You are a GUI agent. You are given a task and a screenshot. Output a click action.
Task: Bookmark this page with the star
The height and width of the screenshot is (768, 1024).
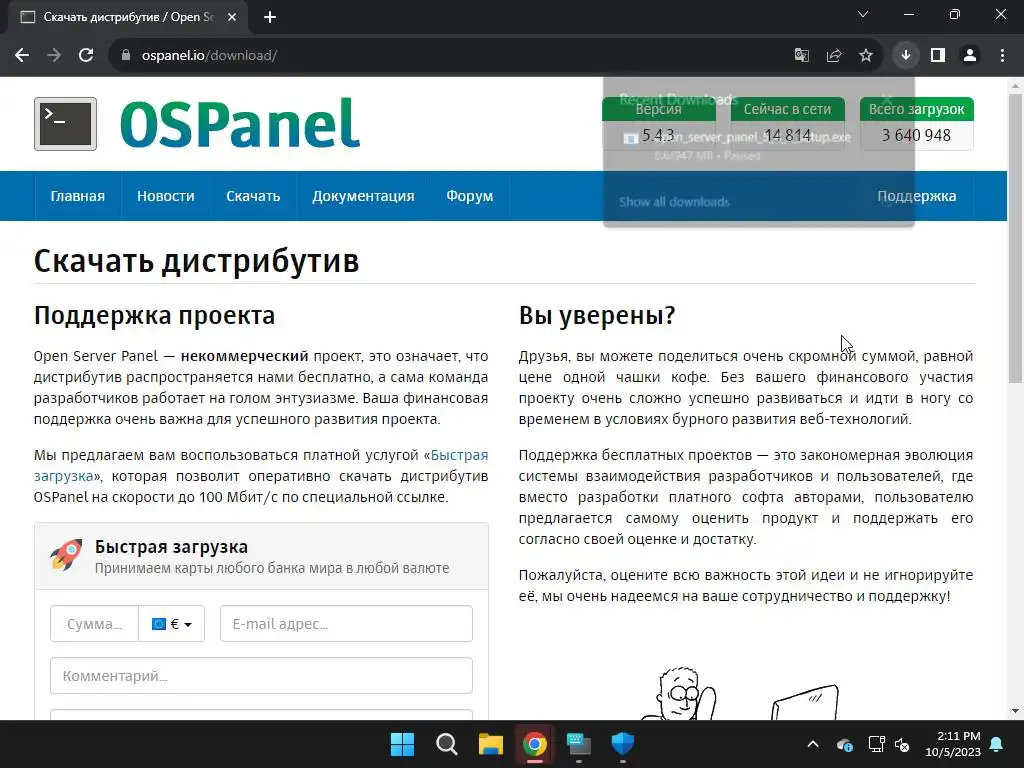click(x=866, y=56)
